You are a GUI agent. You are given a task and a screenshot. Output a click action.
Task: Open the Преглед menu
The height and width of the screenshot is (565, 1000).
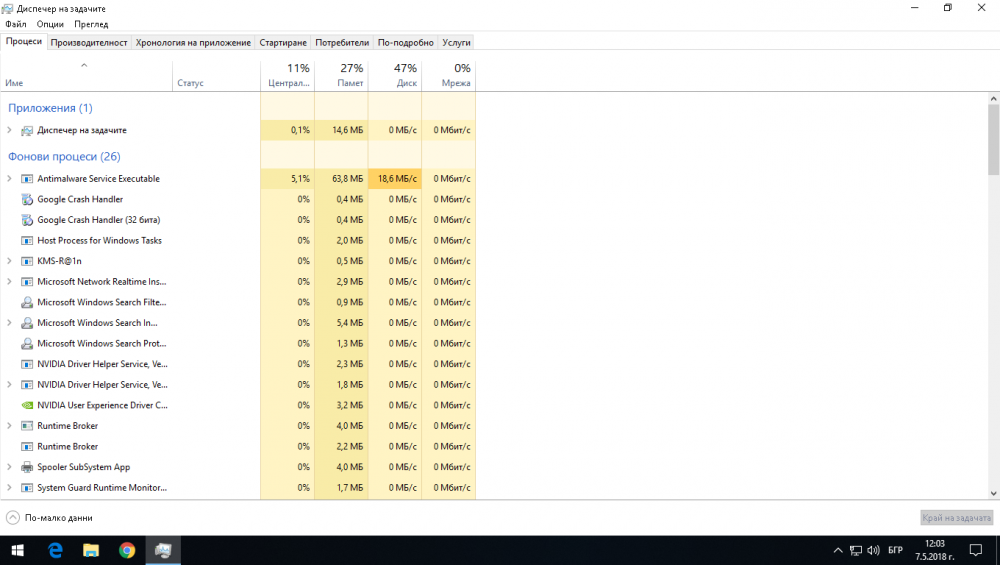91,24
